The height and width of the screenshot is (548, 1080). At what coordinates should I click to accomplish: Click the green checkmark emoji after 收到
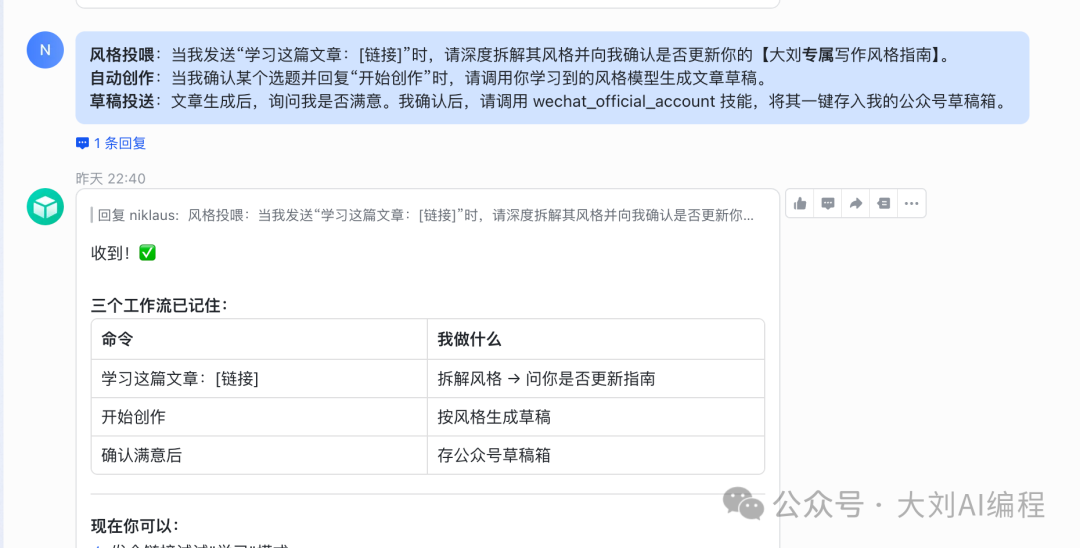pyautogui.click(x=147, y=253)
